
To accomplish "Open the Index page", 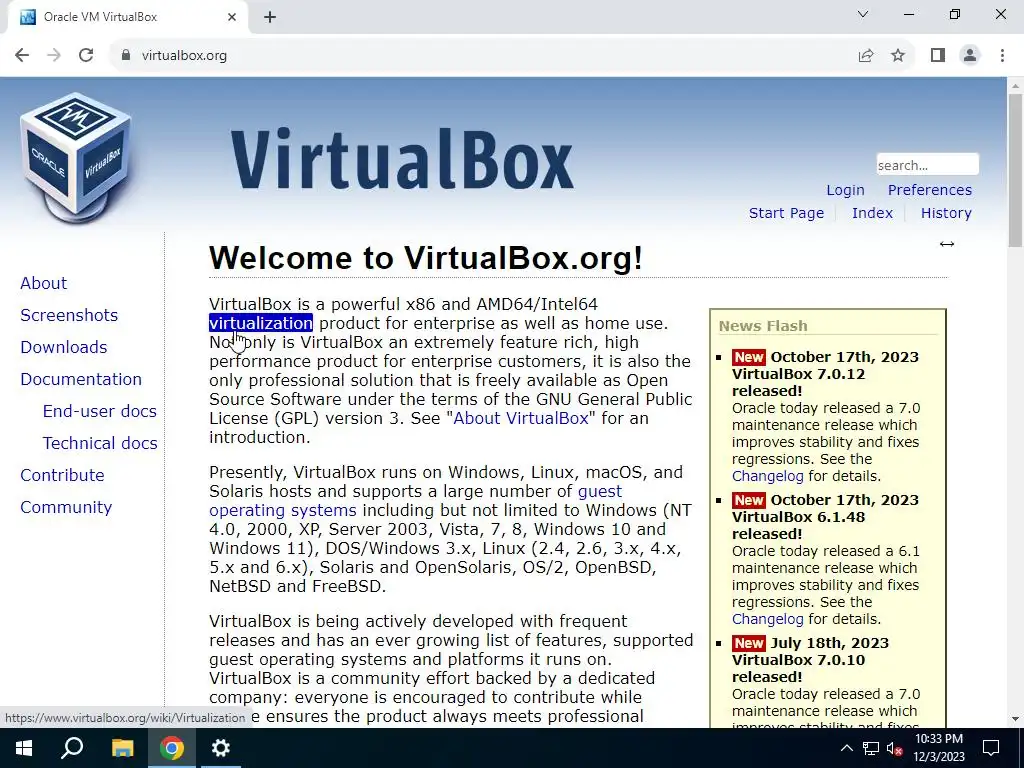I will (872, 213).
